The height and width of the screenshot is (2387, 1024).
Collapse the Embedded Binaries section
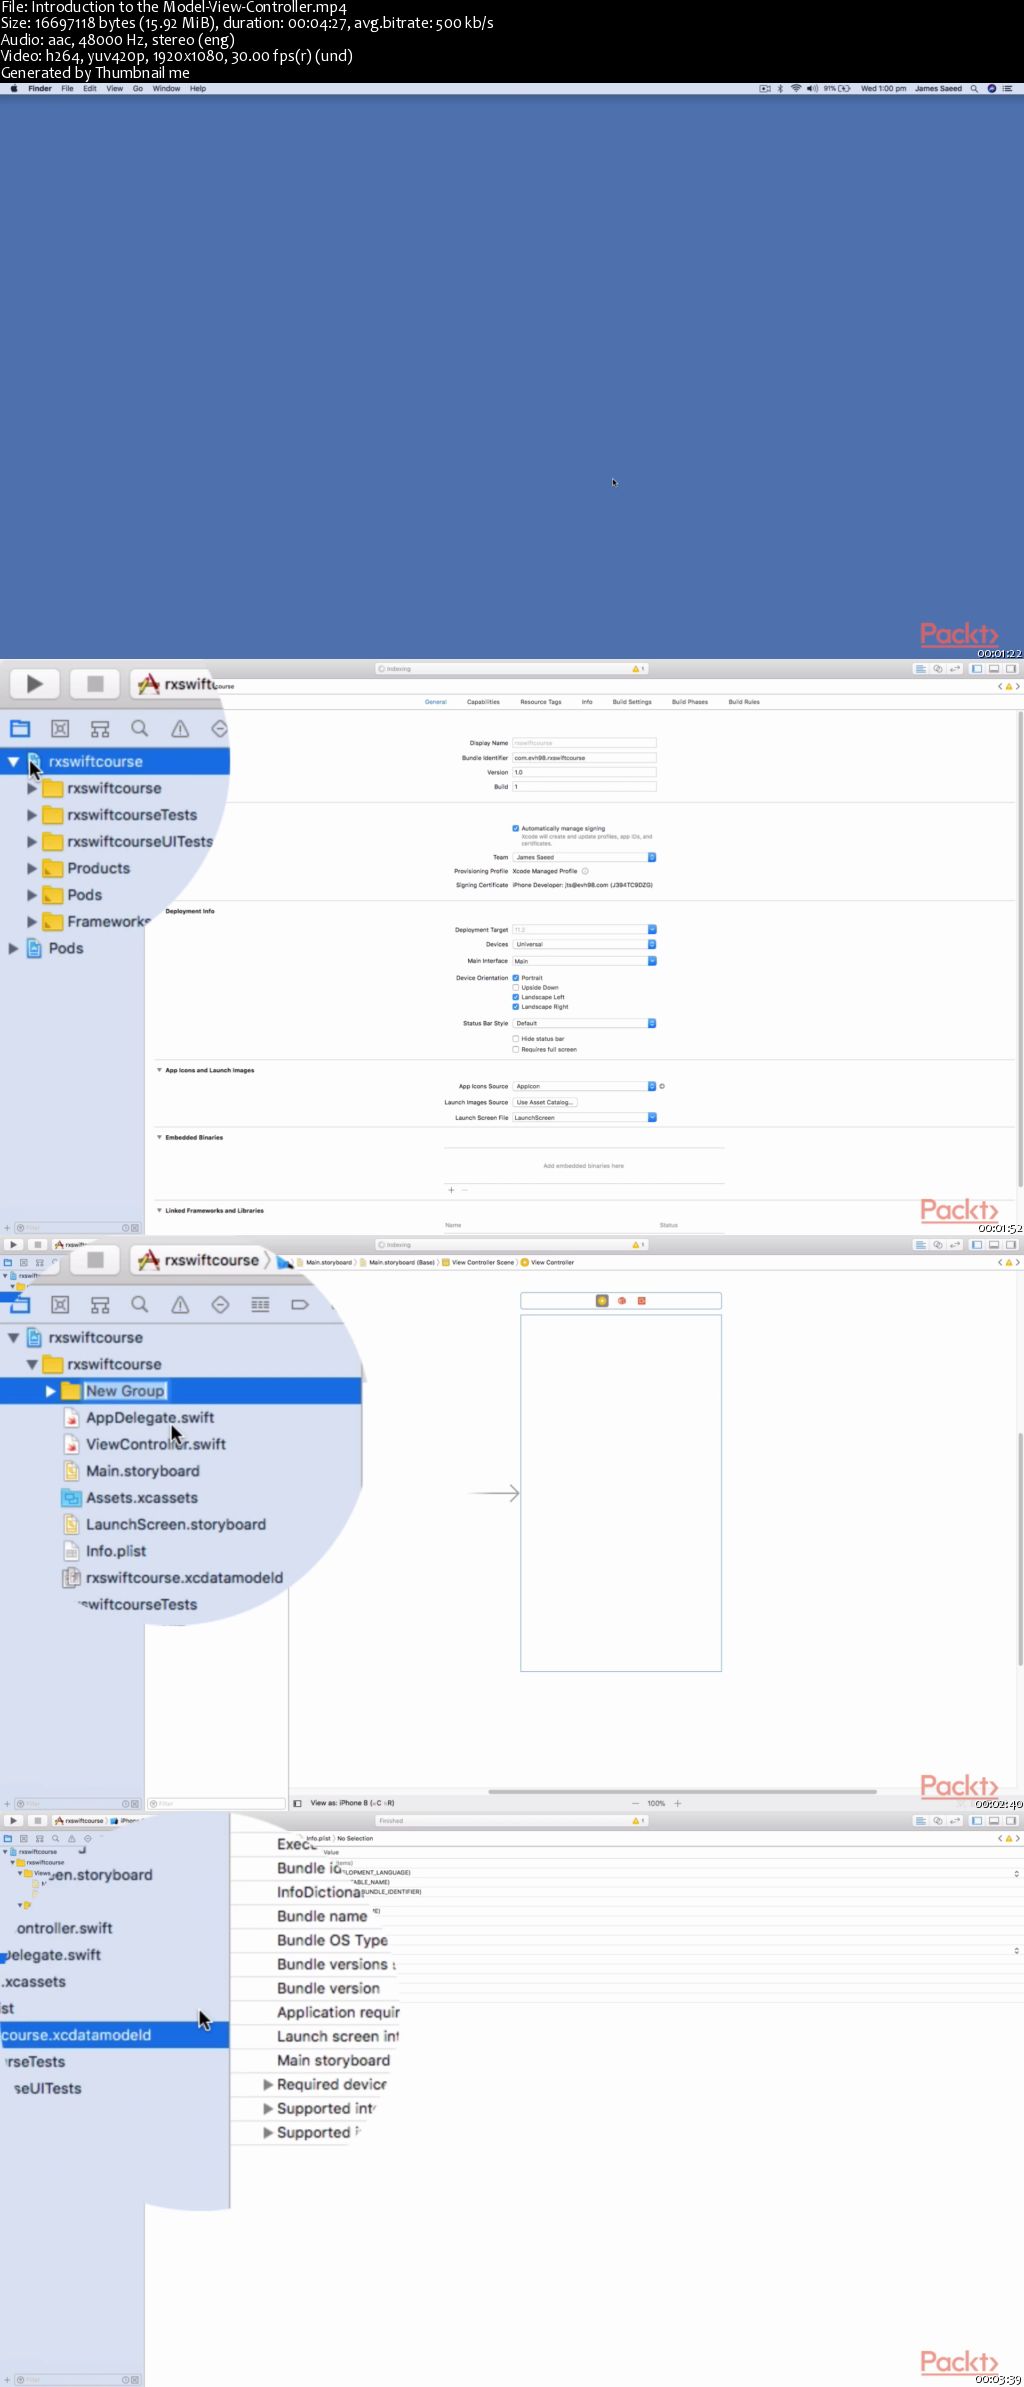(x=159, y=1137)
